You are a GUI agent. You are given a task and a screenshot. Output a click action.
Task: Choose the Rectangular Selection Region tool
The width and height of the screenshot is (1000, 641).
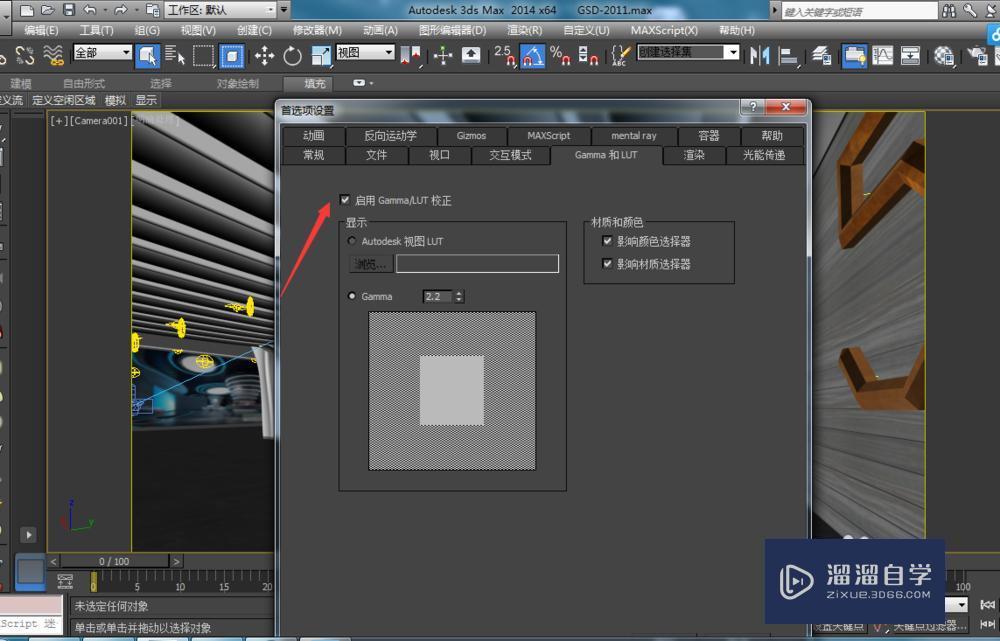[203, 55]
